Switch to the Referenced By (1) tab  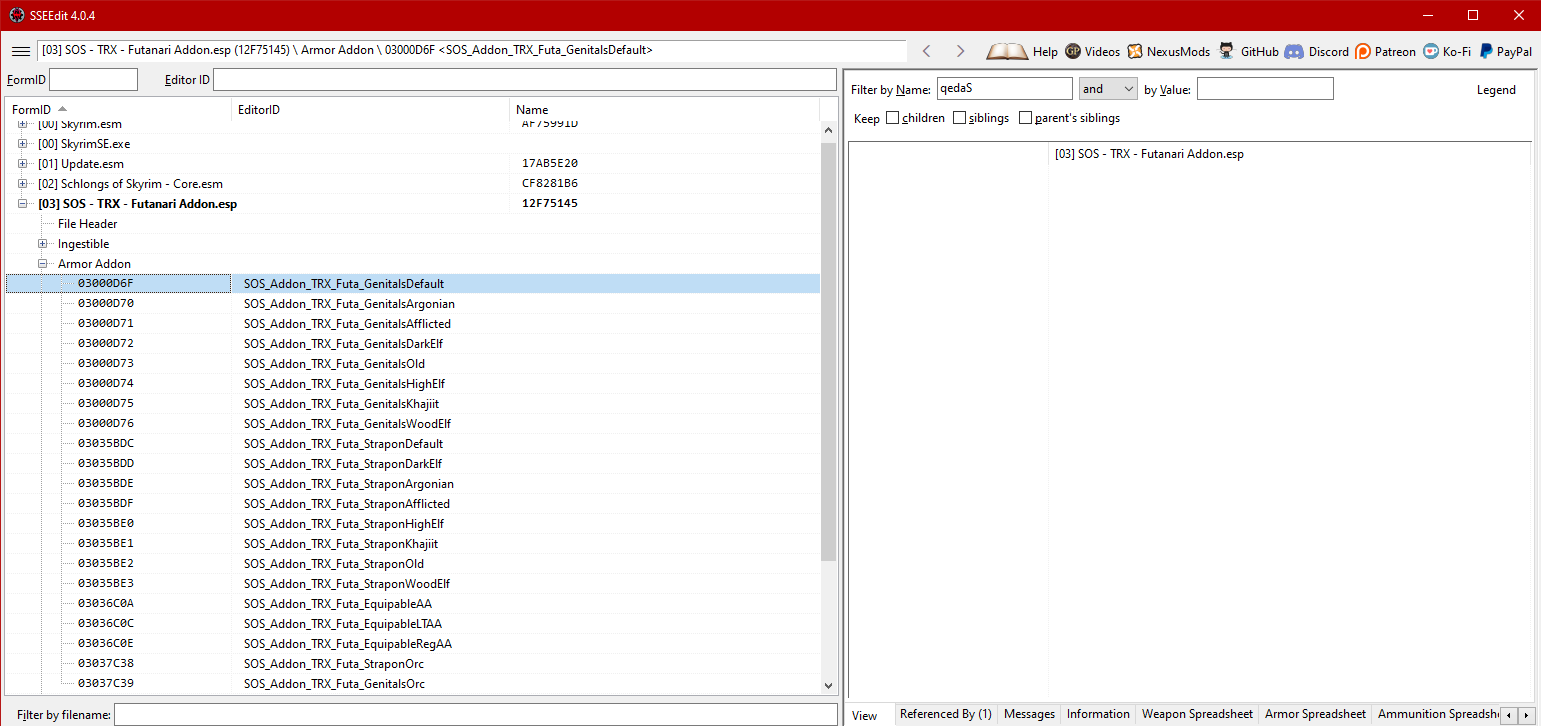click(x=945, y=714)
